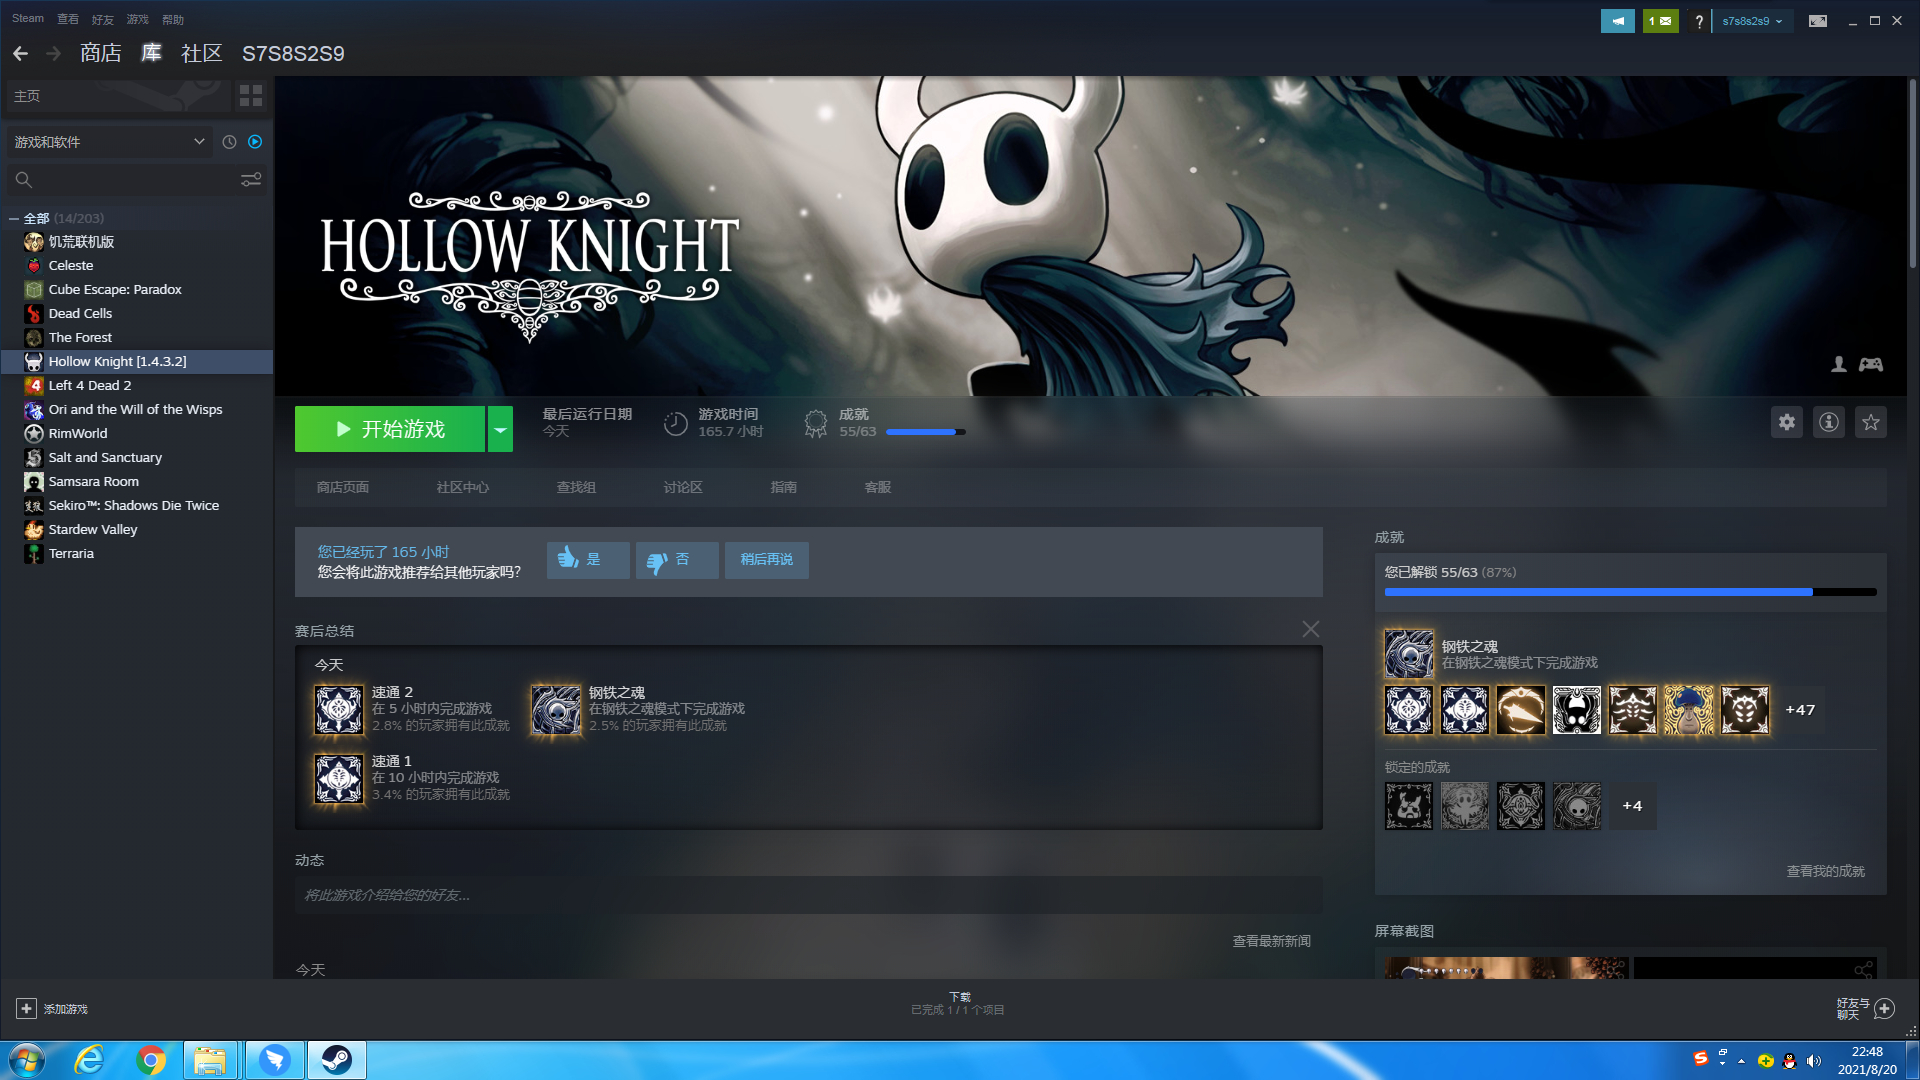1920x1080 pixels.
Task: Open Google Chrome from taskbar
Action: coord(151,1060)
